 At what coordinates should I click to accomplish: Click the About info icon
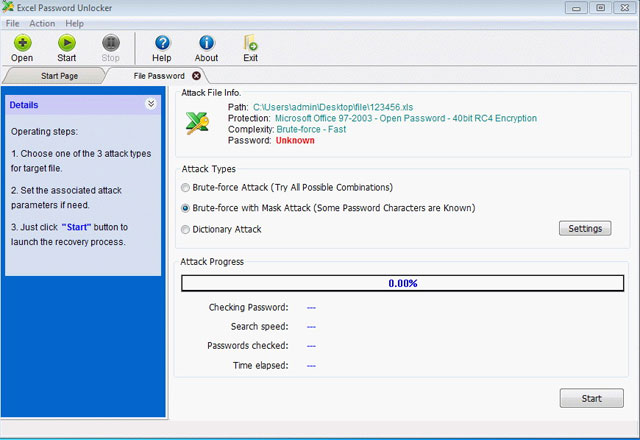207,42
